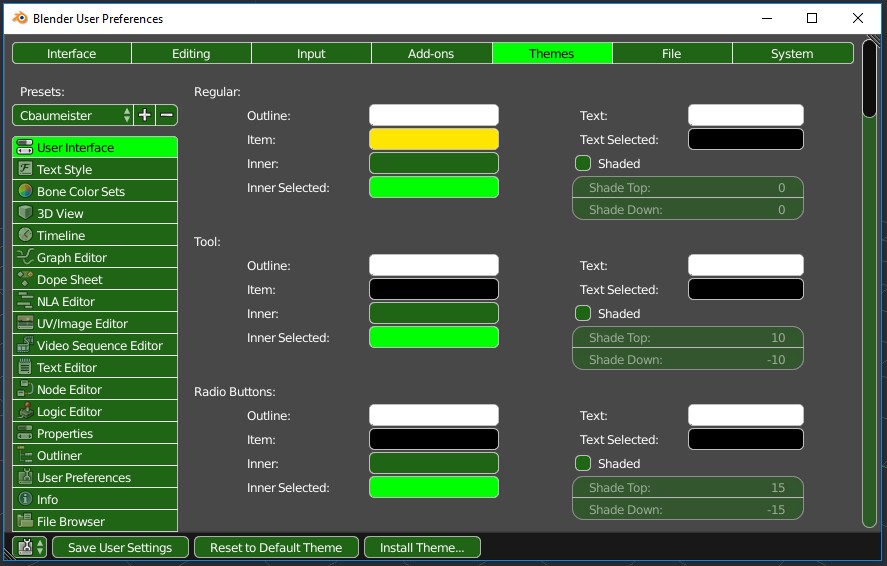Edit Tool Text Selected black swatch
The height and width of the screenshot is (566, 887).
[x=746, y=289]
